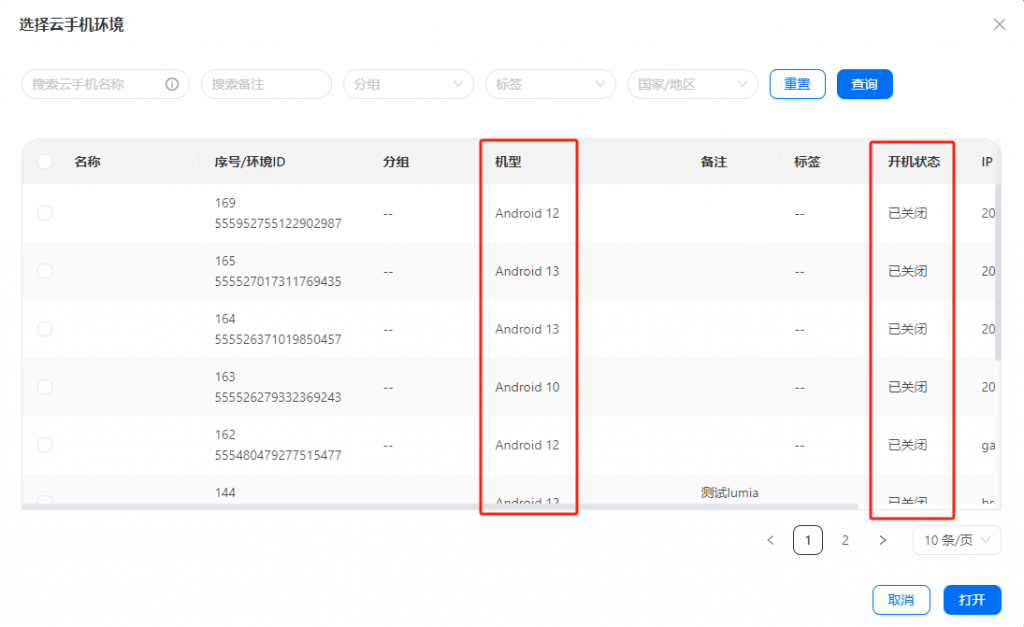Open the 国家/地区 country dropdown
This screenshot has height=627, width=1024.
692,84
